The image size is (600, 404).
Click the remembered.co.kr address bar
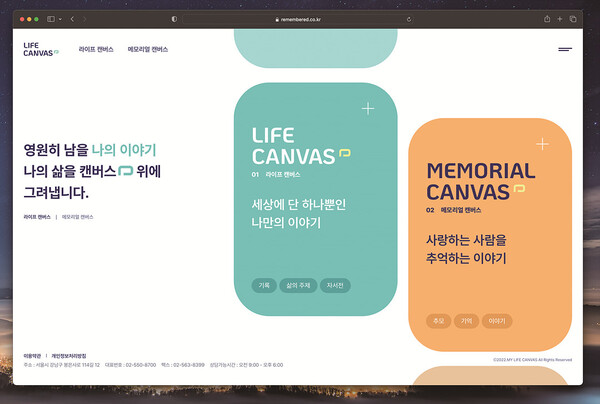tap(300, 19)
